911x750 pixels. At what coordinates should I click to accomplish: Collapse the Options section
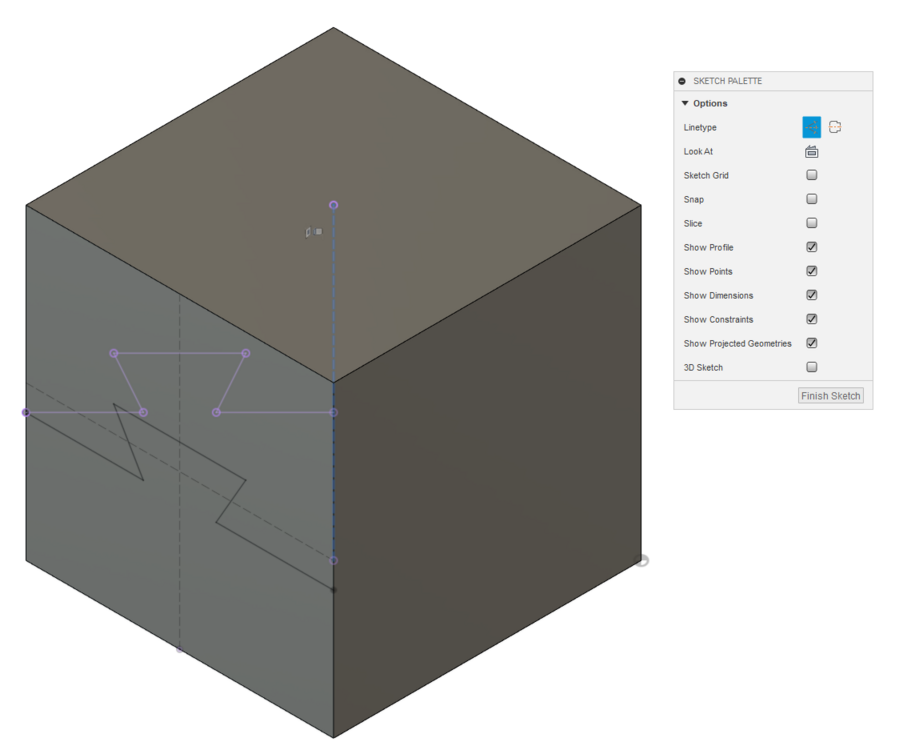tap(685, 103)
